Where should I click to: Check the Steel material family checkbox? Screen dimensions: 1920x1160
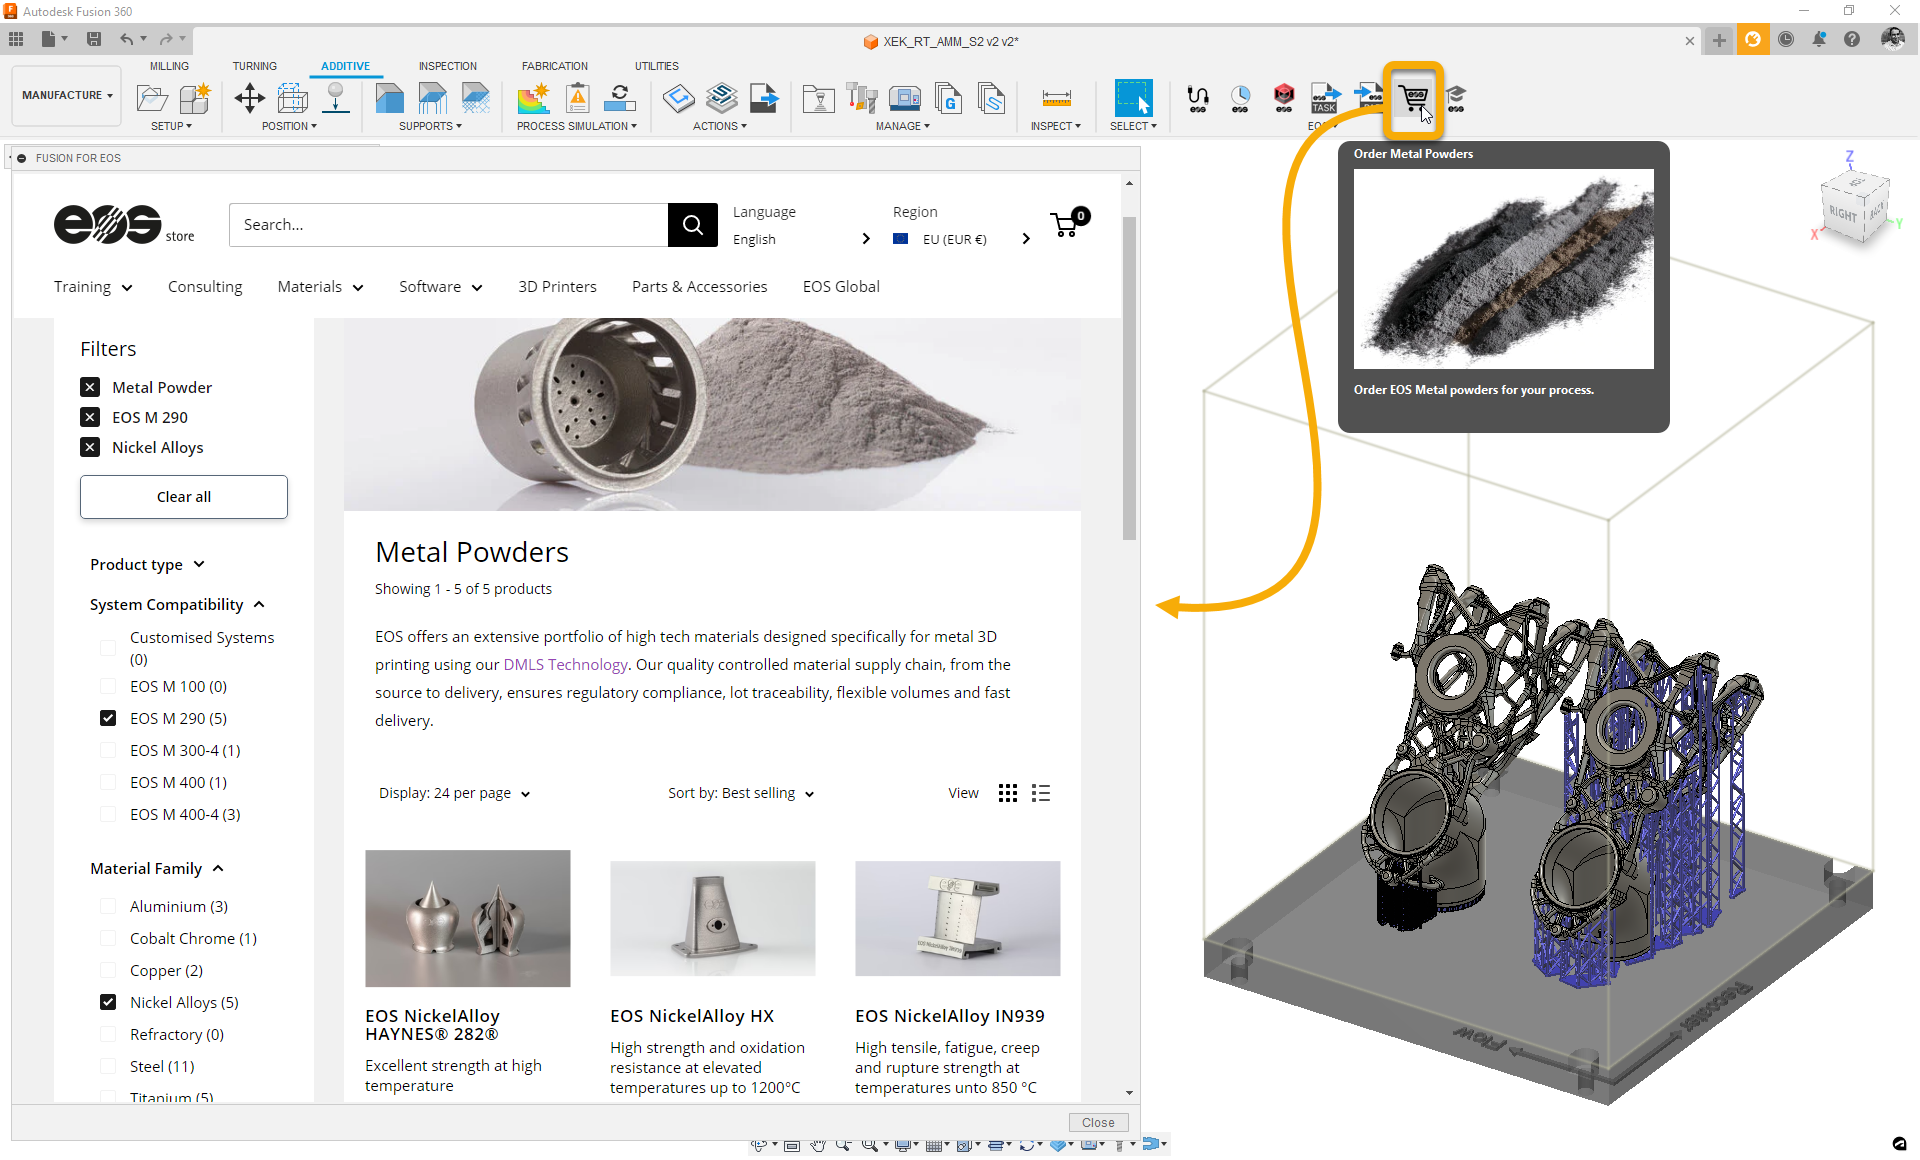108,1066
